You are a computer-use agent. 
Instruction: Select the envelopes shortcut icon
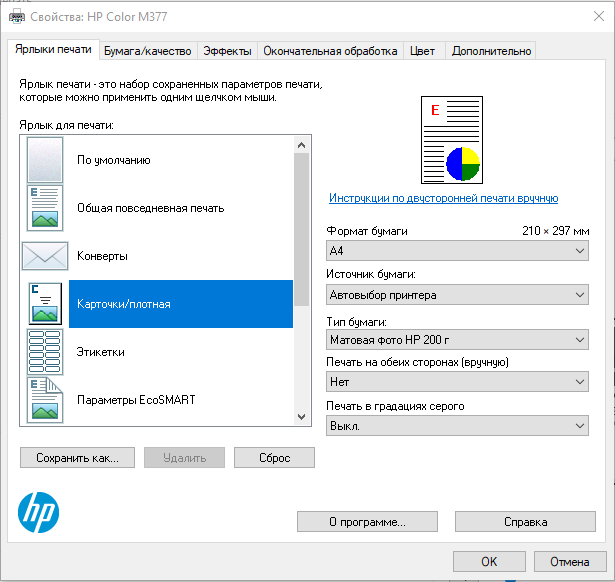pos(45,256)
